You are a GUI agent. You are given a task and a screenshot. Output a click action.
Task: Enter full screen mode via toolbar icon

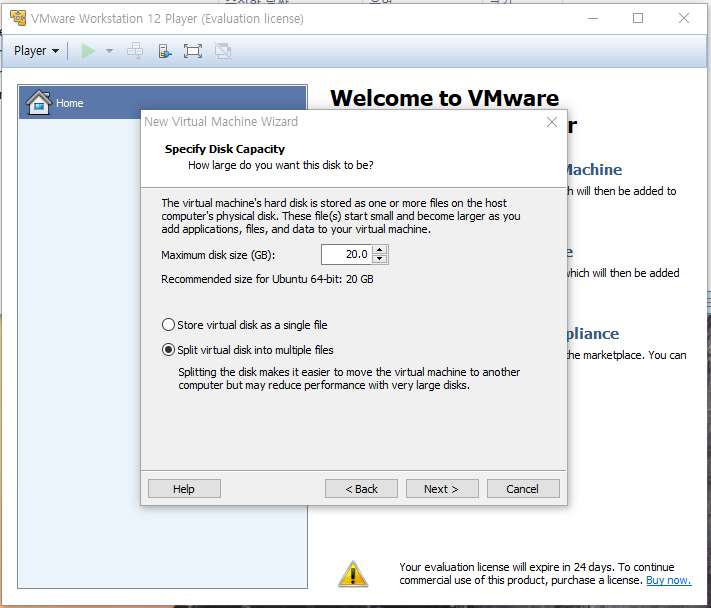coord(193,51)
